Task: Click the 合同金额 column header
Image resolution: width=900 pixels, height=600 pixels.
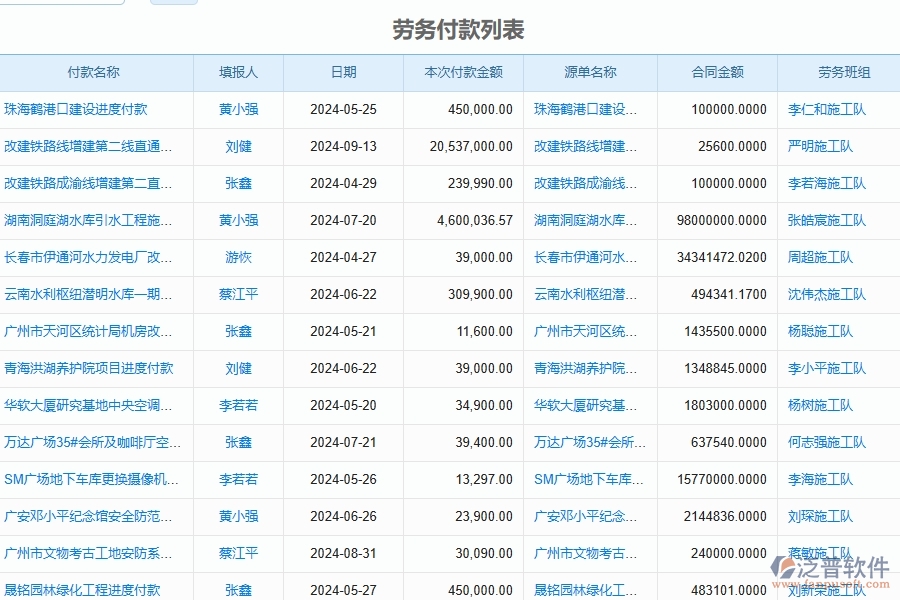Action: 716,72
